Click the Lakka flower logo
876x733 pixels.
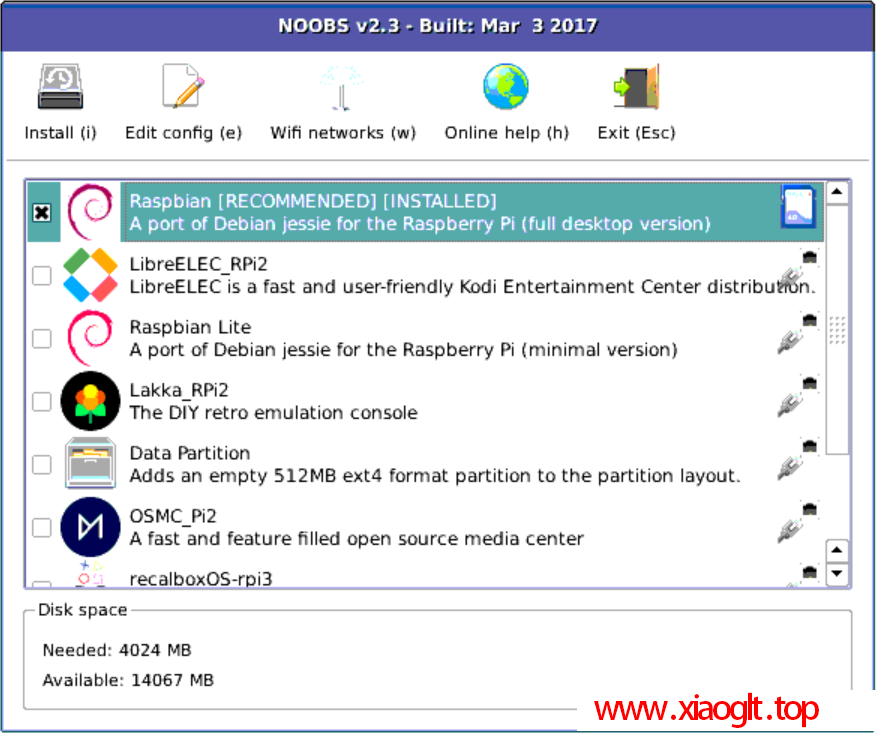click(90, 401)
